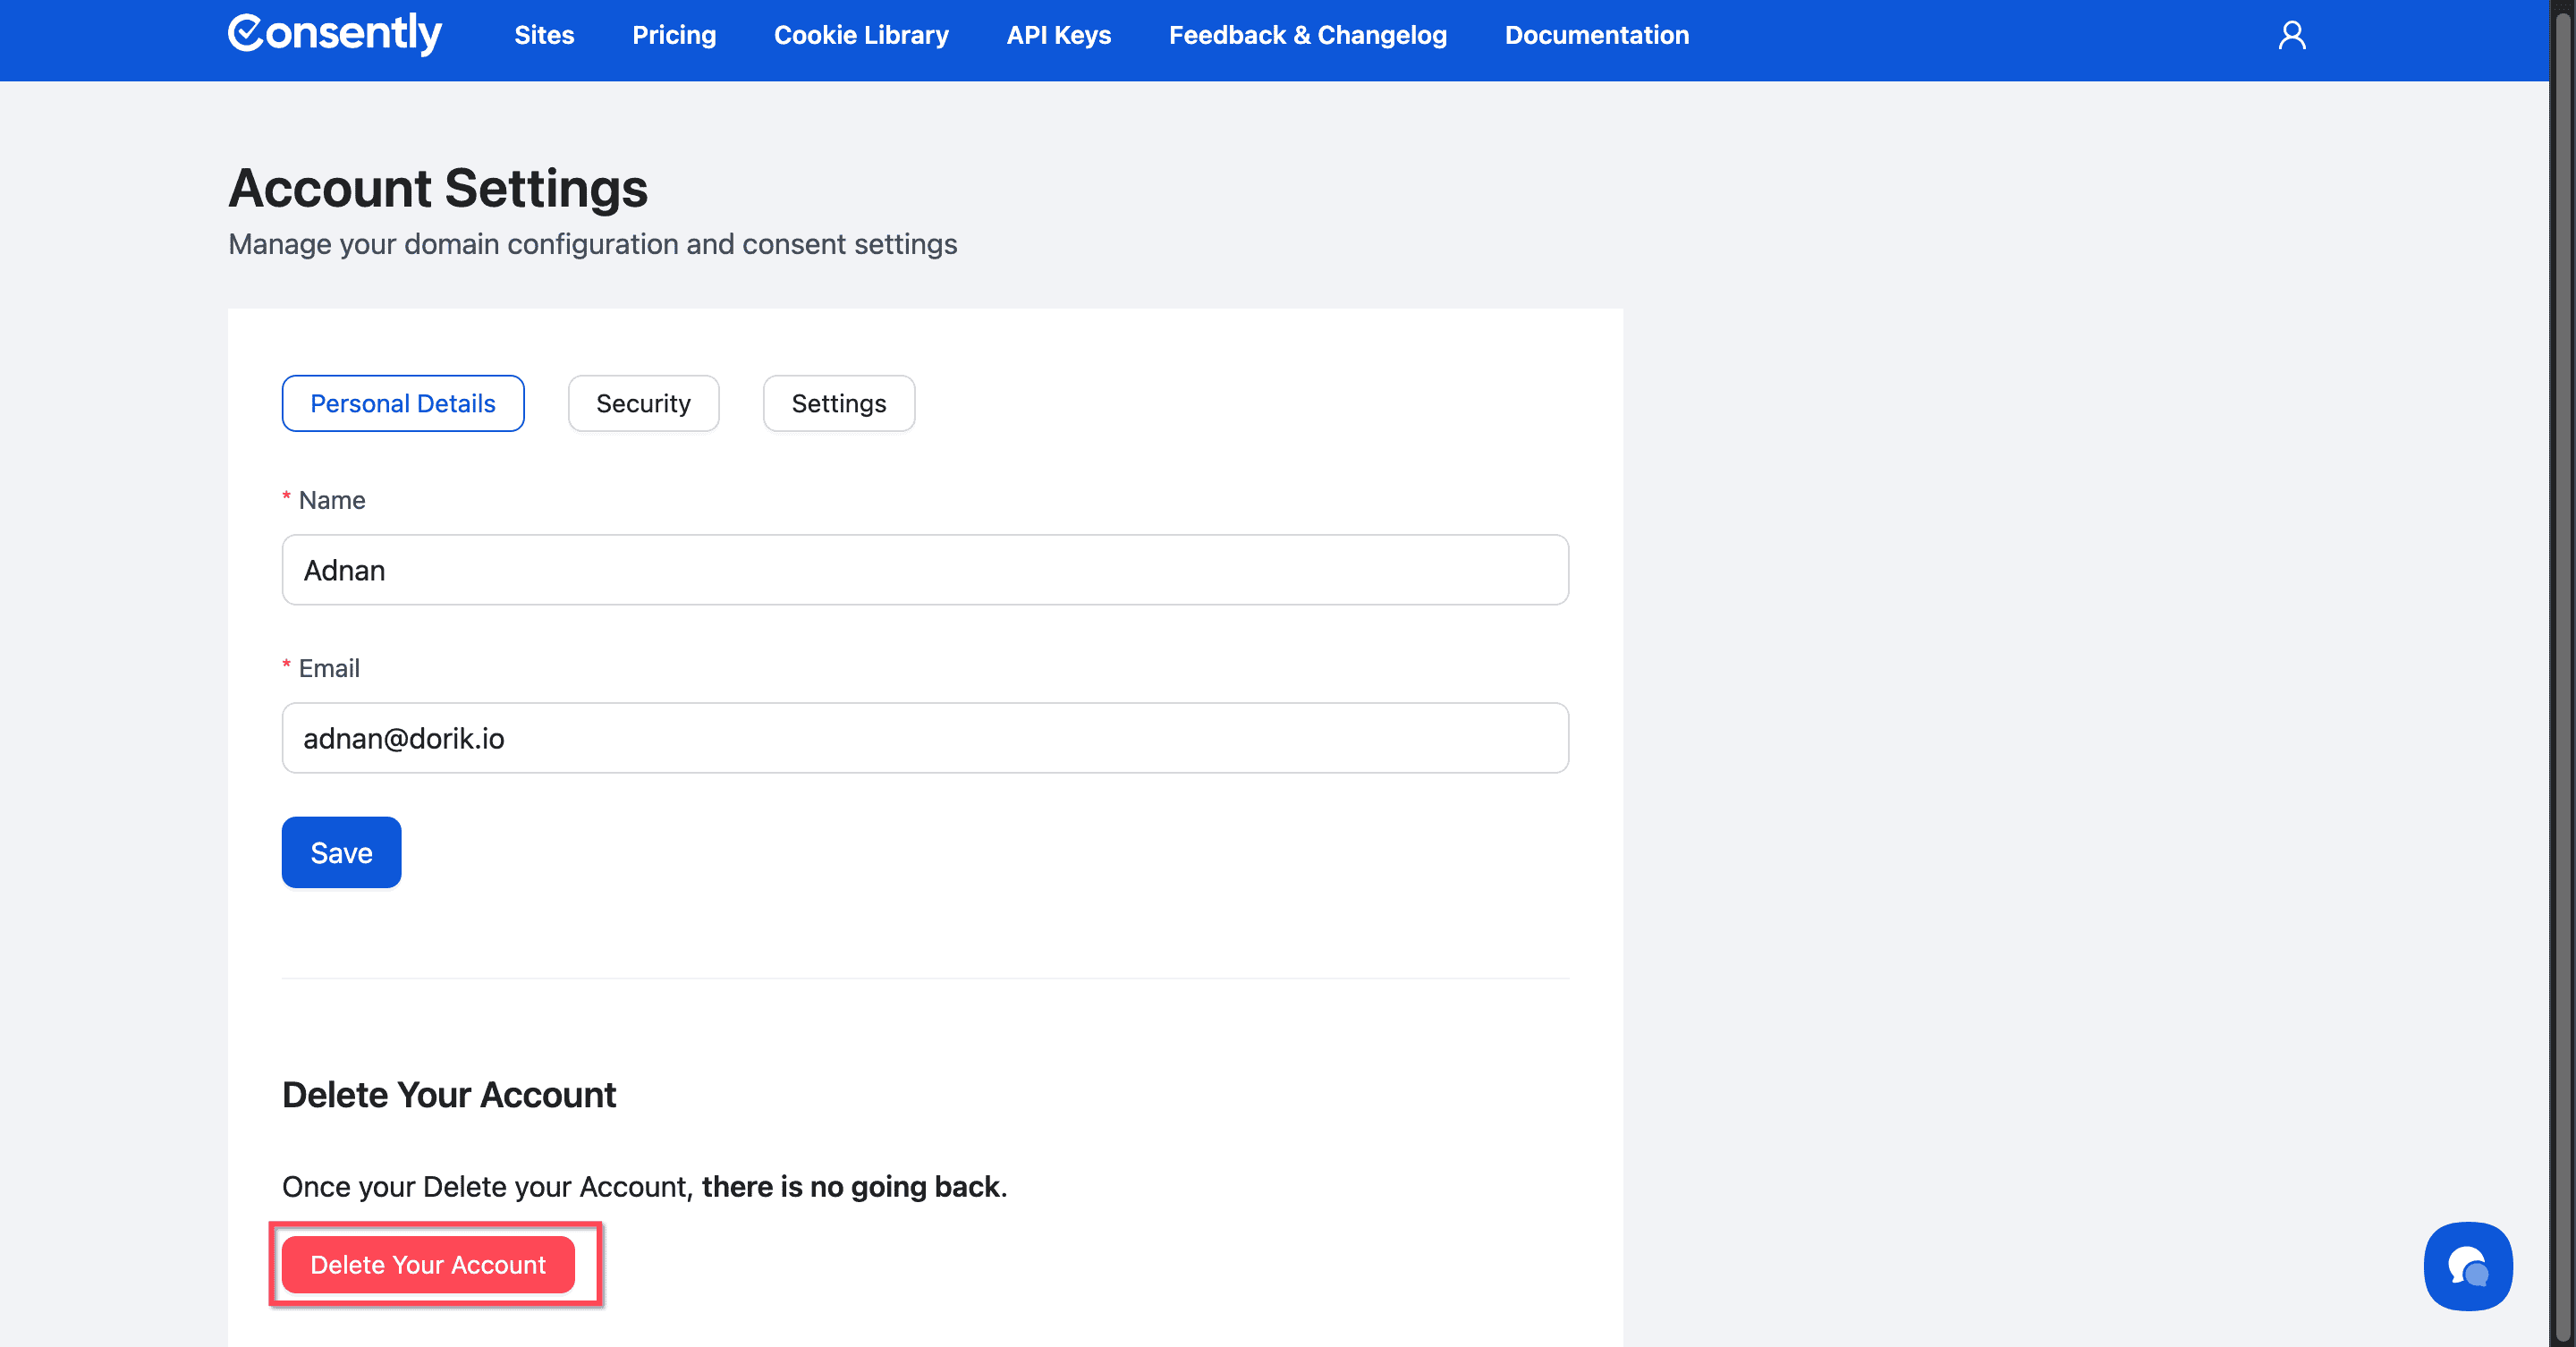The image size is (2576, 1347).
Task: Click the Delete Your Account heading
Action: 449,1095
